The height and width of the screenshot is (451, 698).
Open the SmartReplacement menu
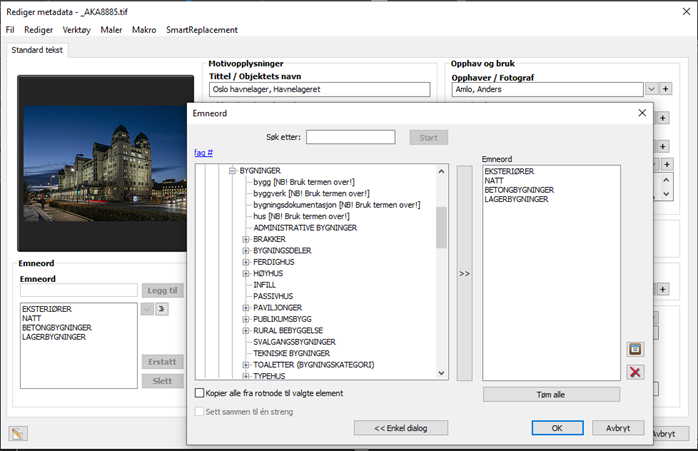pos(201,30)
